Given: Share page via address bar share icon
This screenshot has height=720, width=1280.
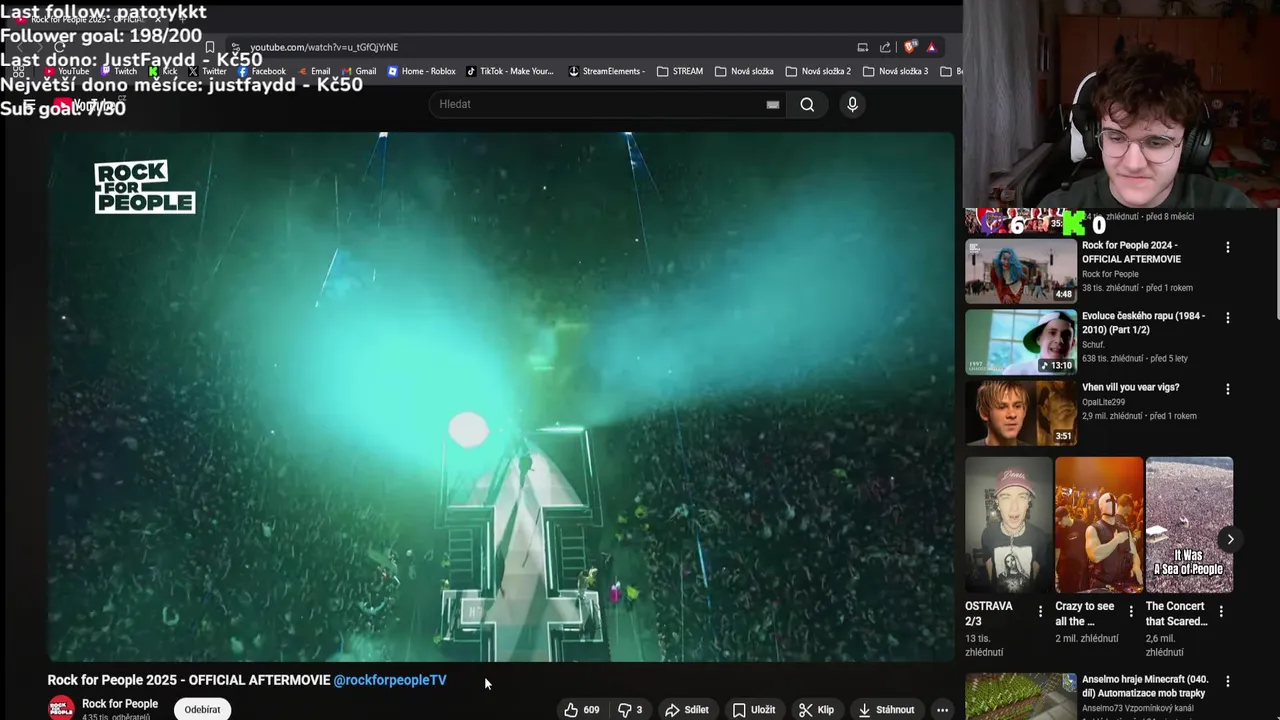Looking at the screenshot, I should pos(885,47).
